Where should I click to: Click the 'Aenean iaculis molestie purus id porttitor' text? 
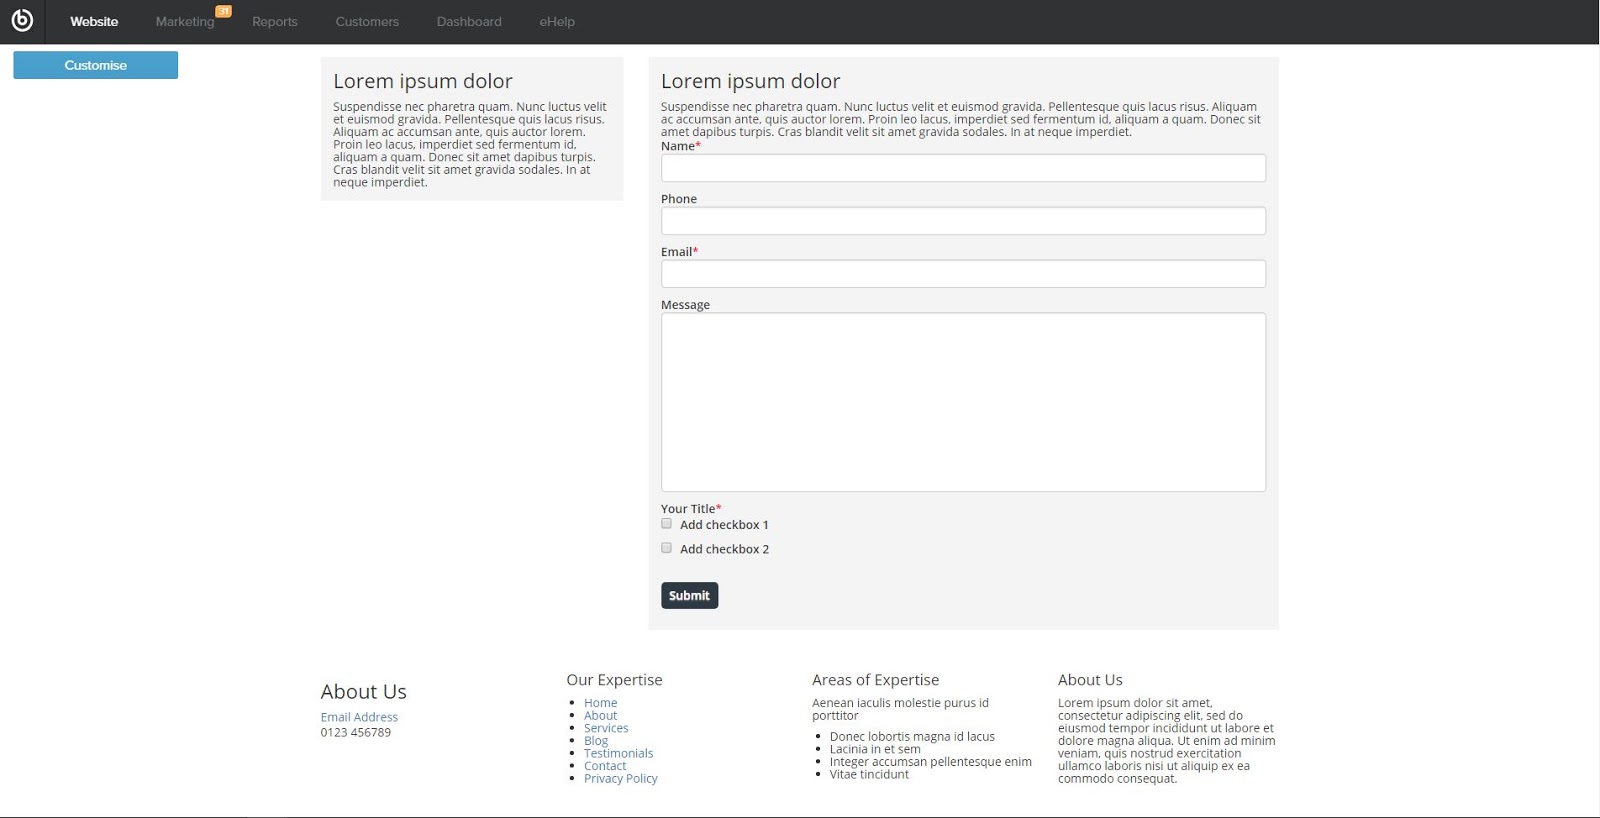[900, 709]
